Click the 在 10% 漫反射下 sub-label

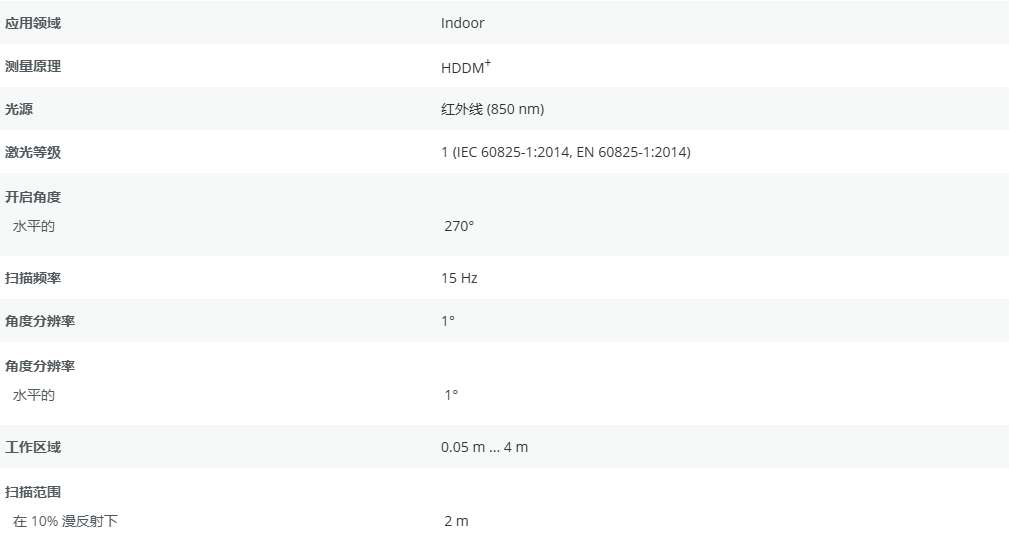tap(65, 521)
